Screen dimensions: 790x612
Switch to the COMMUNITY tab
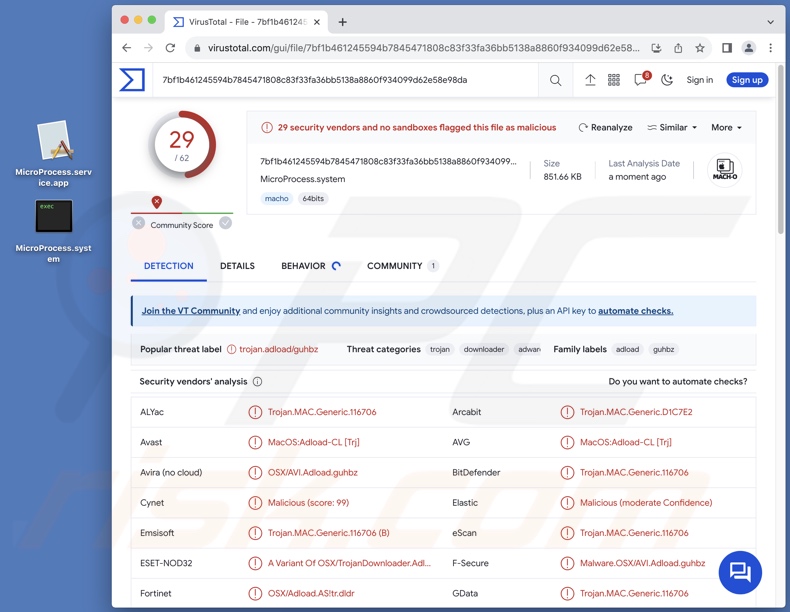coord(403,266)
